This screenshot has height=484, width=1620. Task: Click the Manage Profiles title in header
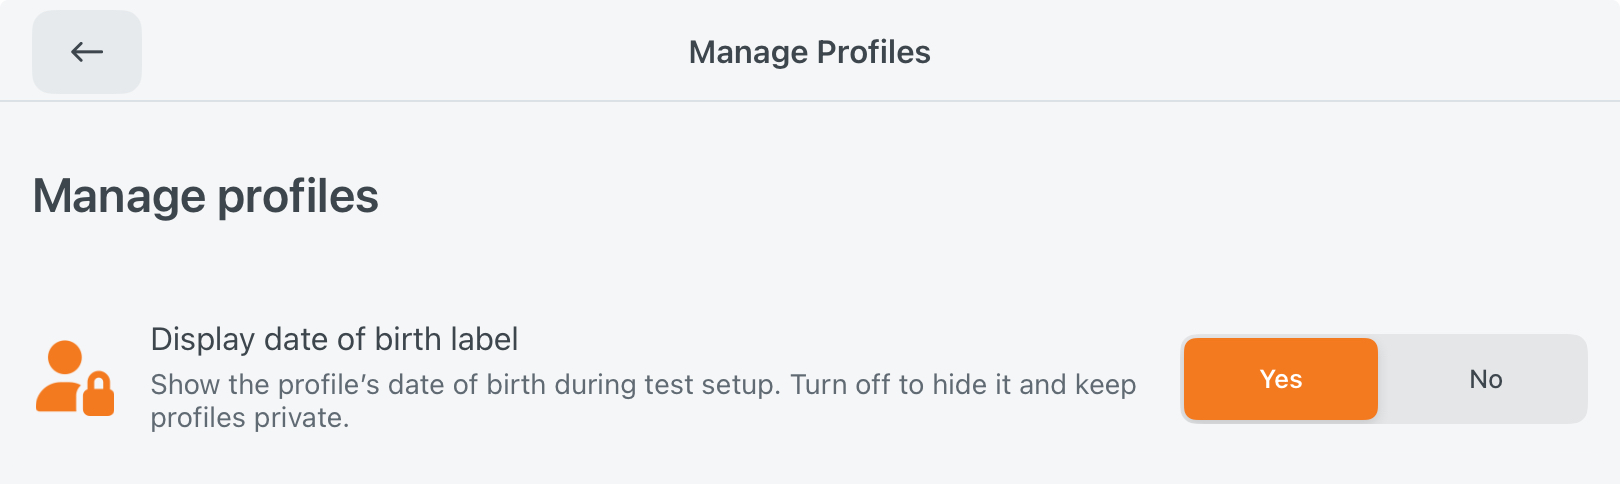click(809, 52)
